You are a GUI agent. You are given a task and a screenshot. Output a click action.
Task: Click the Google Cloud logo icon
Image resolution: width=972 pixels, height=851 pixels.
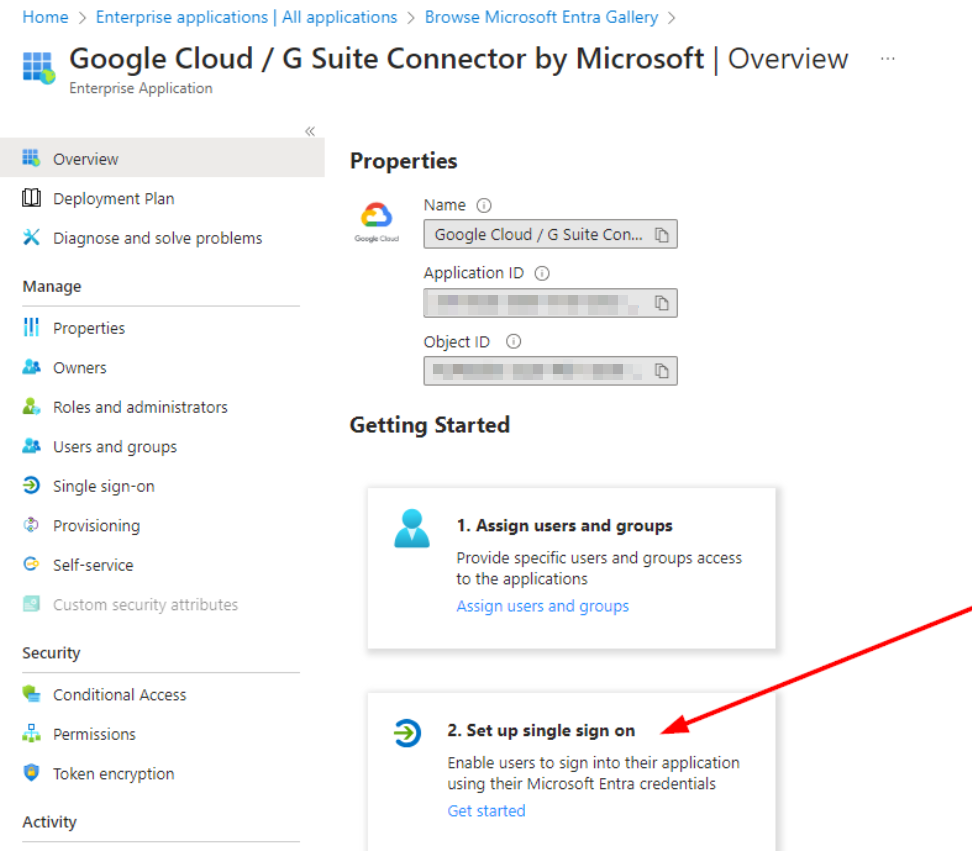pos(377,218)
